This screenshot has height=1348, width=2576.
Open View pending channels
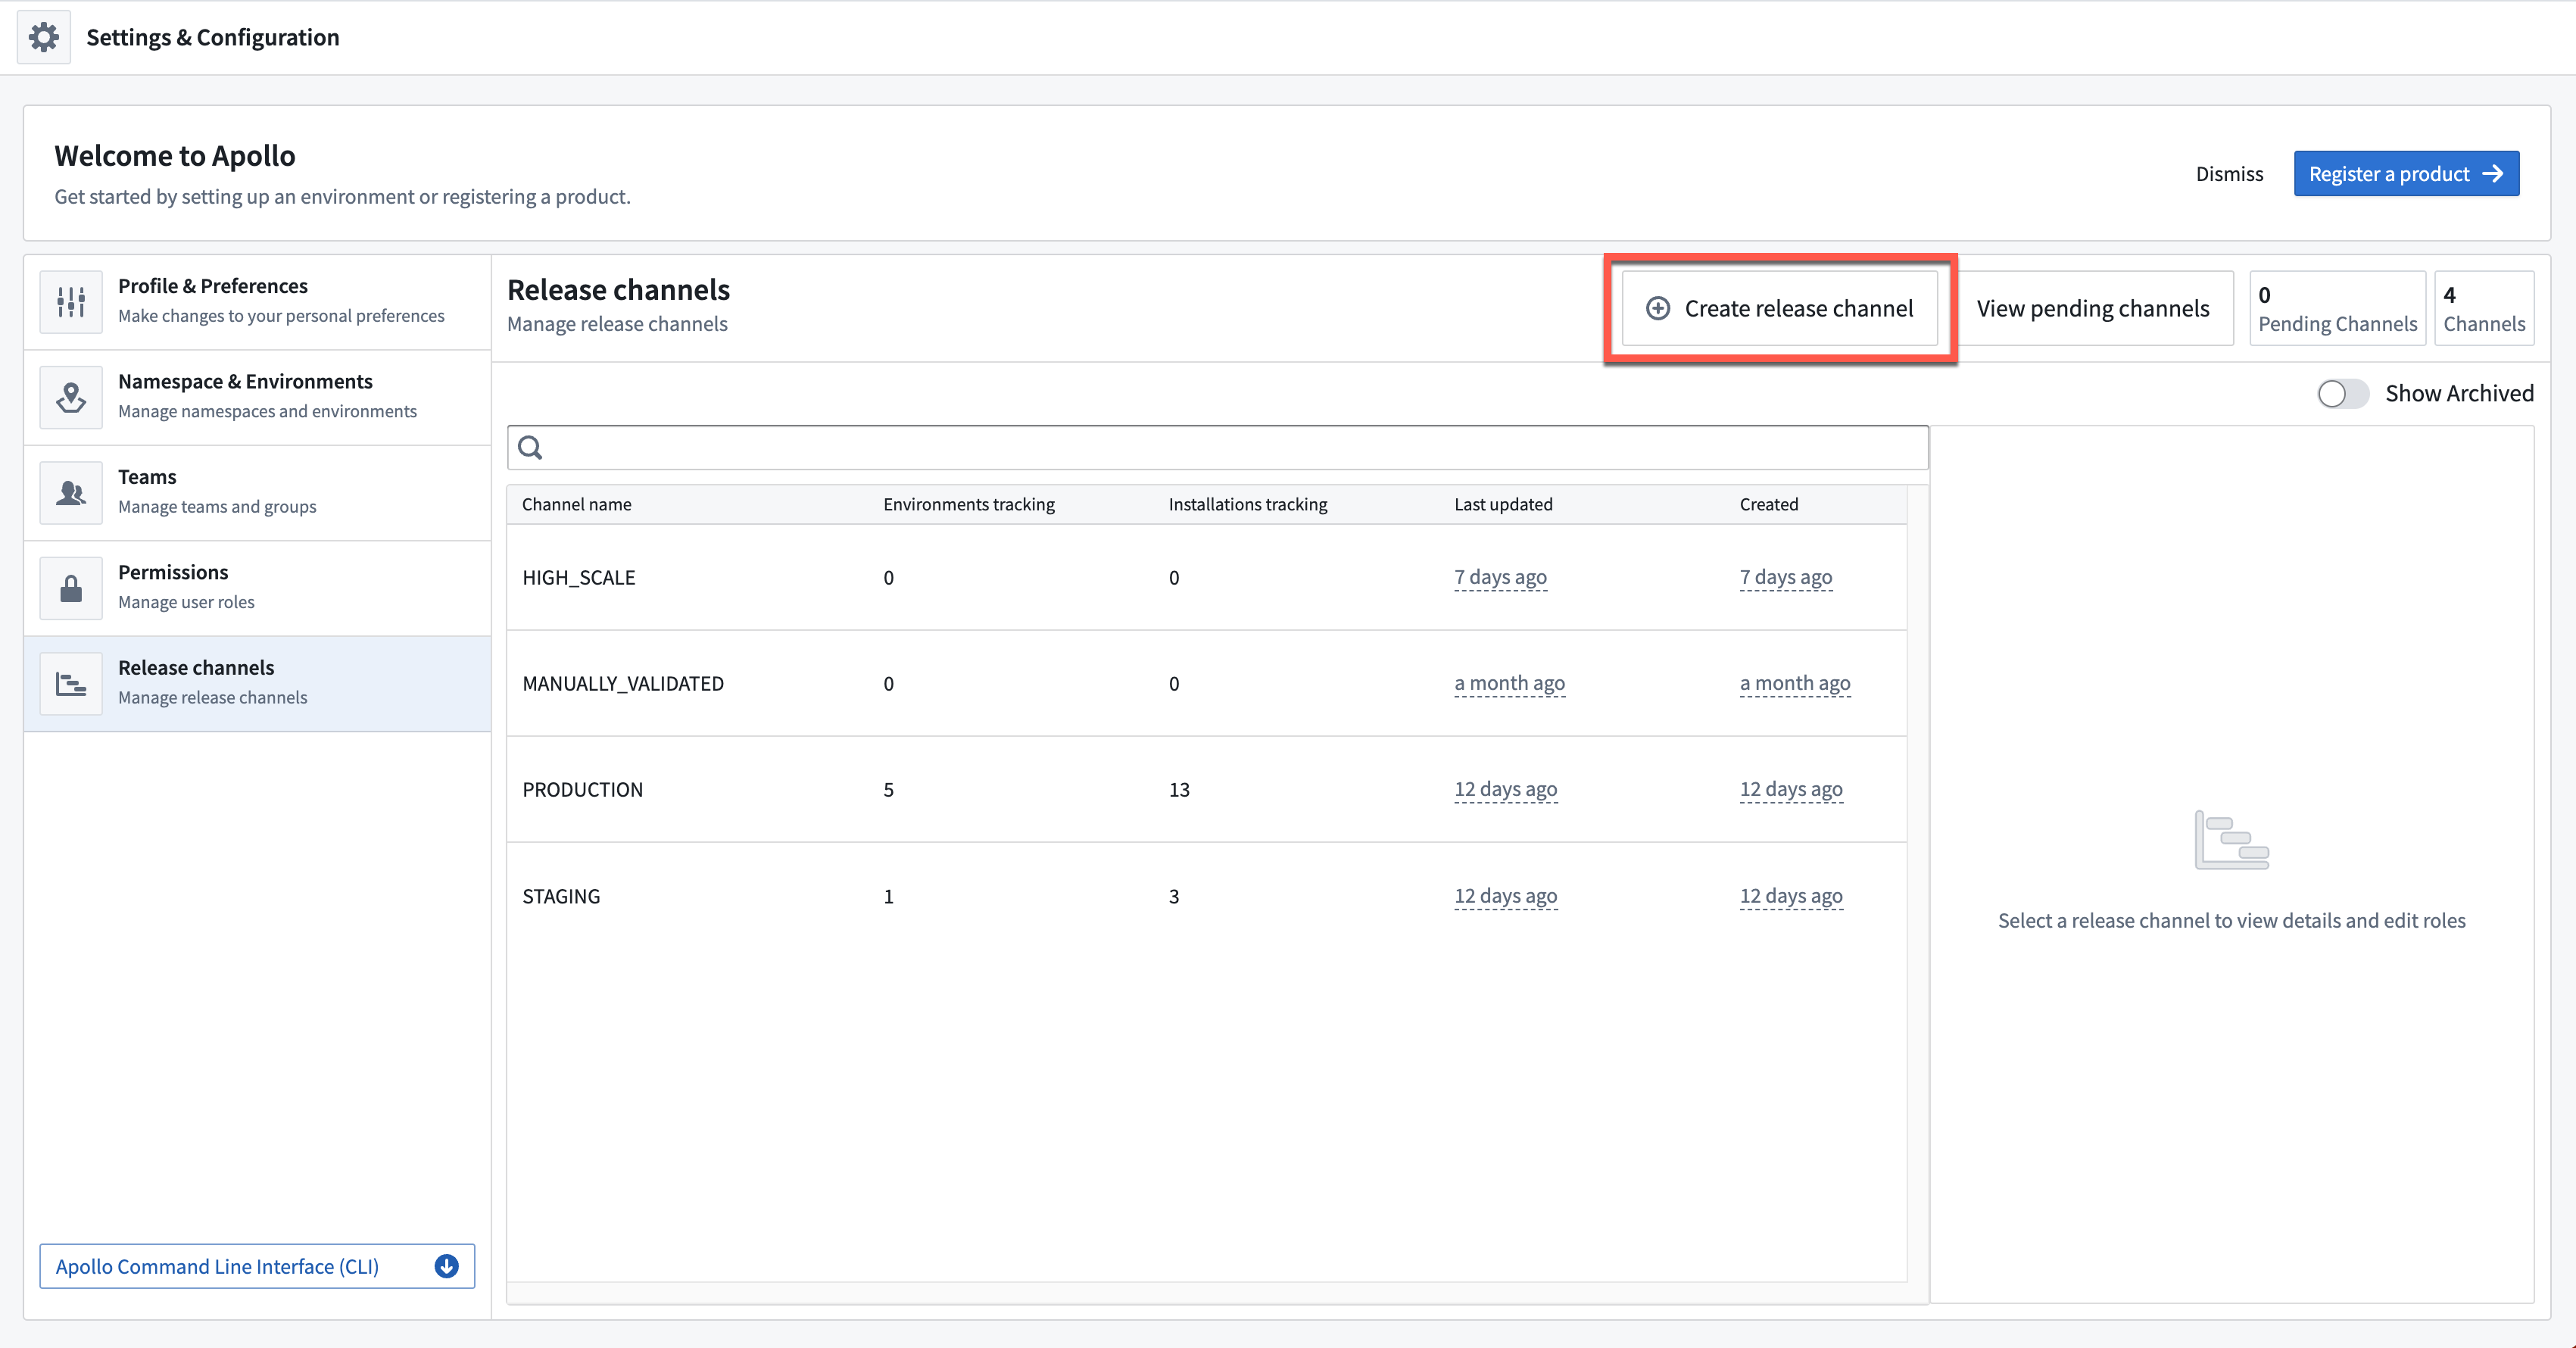(x=2093, y=308)
